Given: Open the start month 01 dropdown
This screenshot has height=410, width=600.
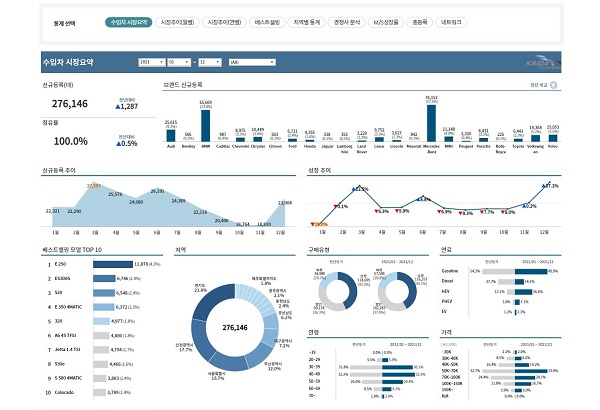Looking at the screenshot, I should (x=179, y=62).
